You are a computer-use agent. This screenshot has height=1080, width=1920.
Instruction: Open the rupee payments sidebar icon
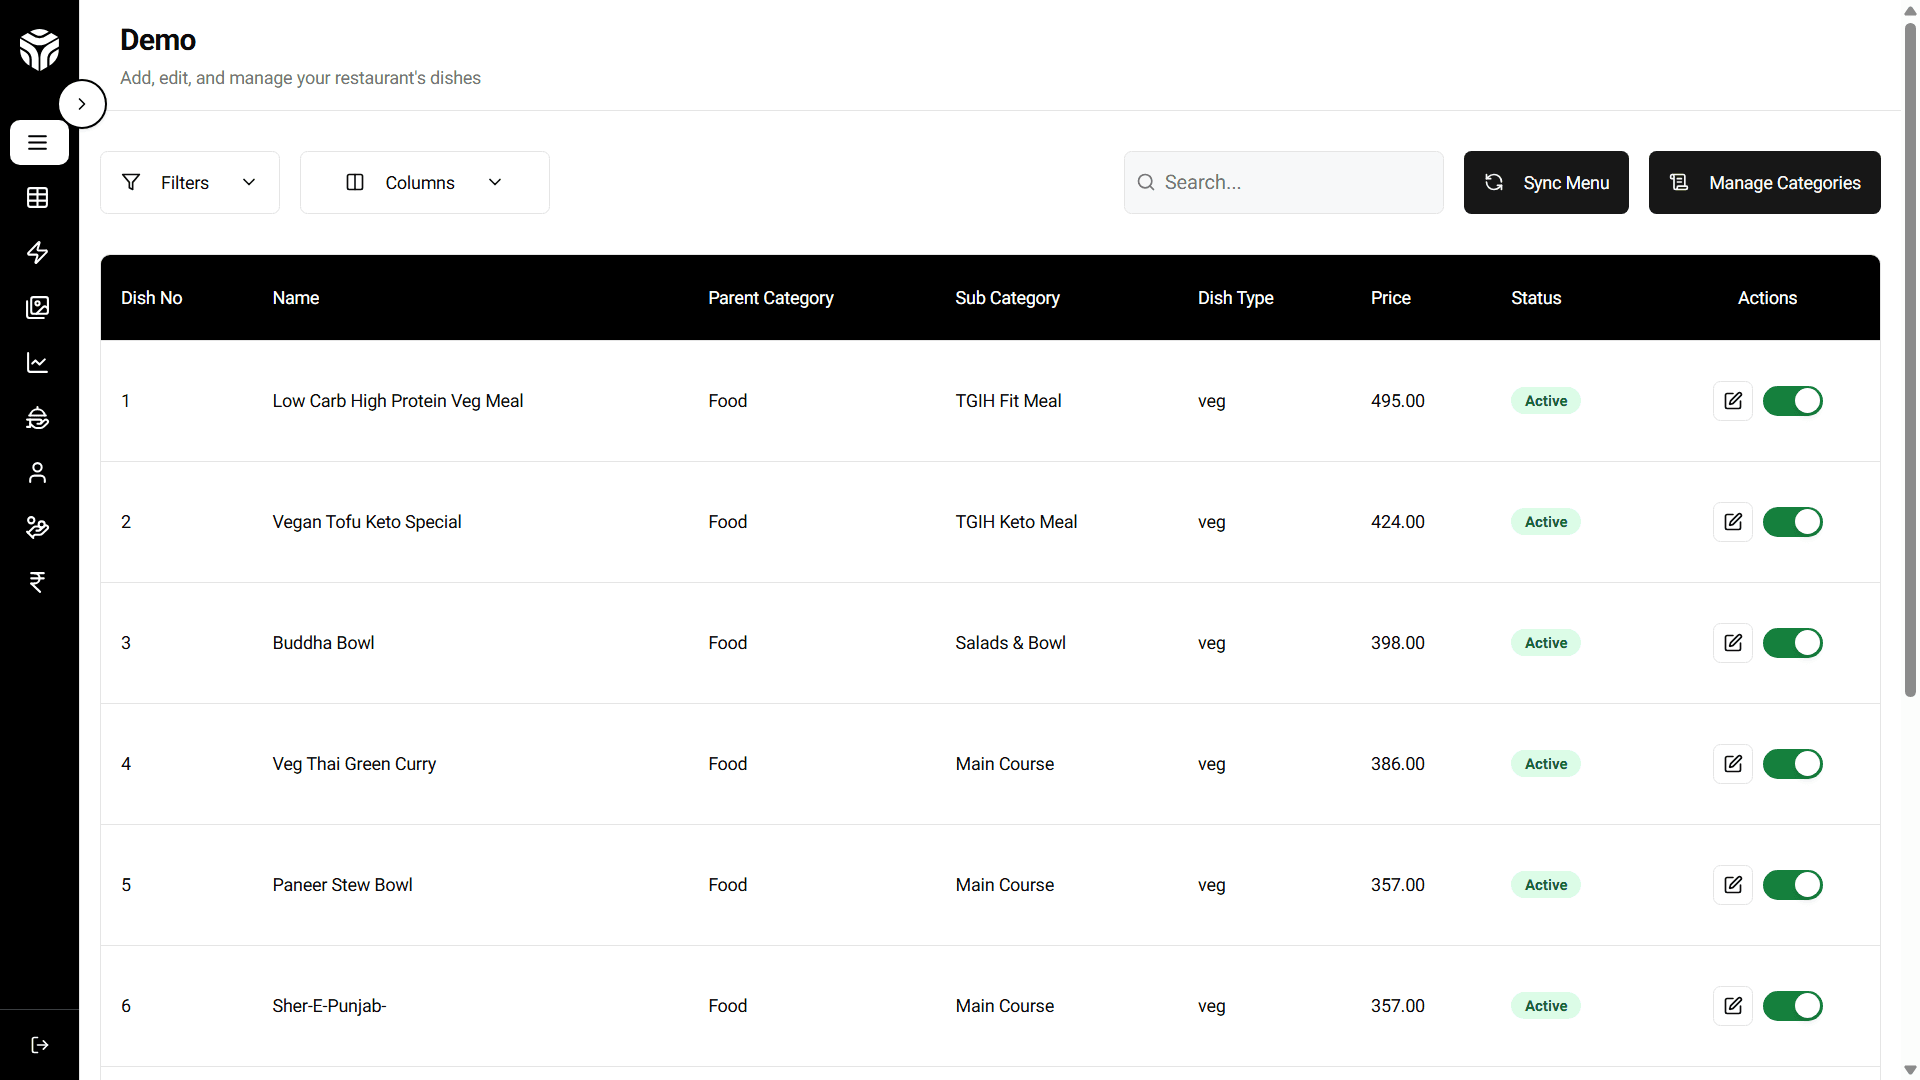pos(37,583)
